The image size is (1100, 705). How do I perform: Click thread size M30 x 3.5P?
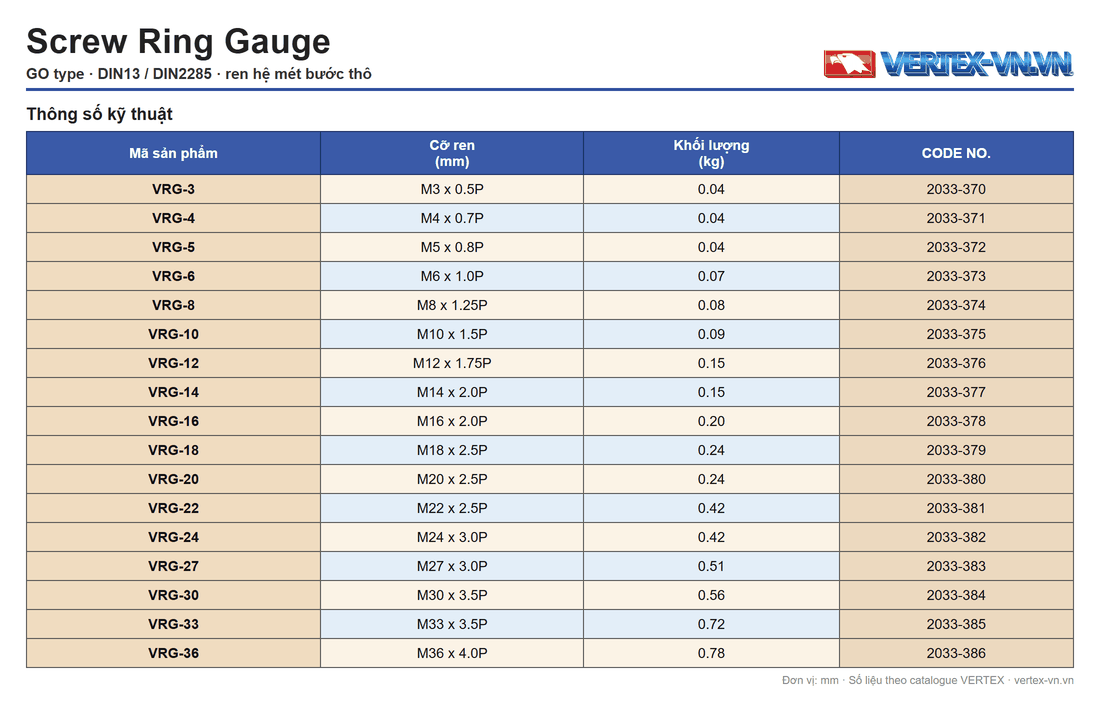[x=452, y=595]
